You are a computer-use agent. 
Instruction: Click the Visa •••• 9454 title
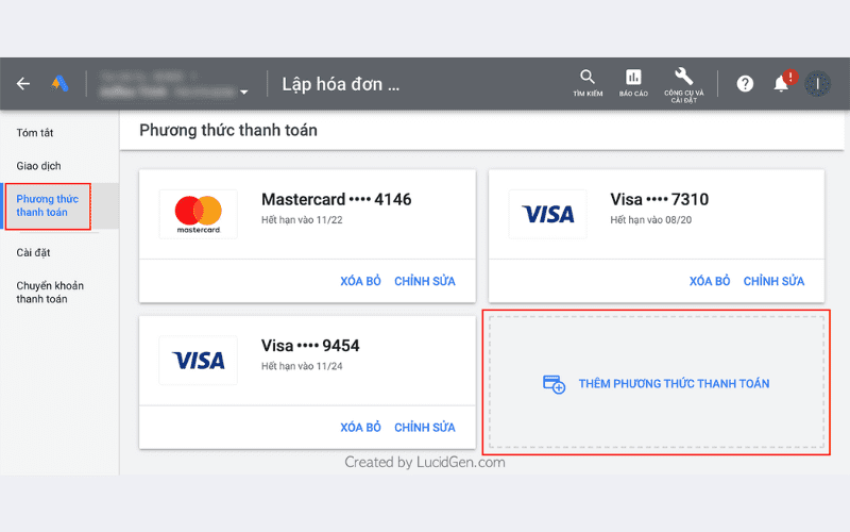coord(310,345)
